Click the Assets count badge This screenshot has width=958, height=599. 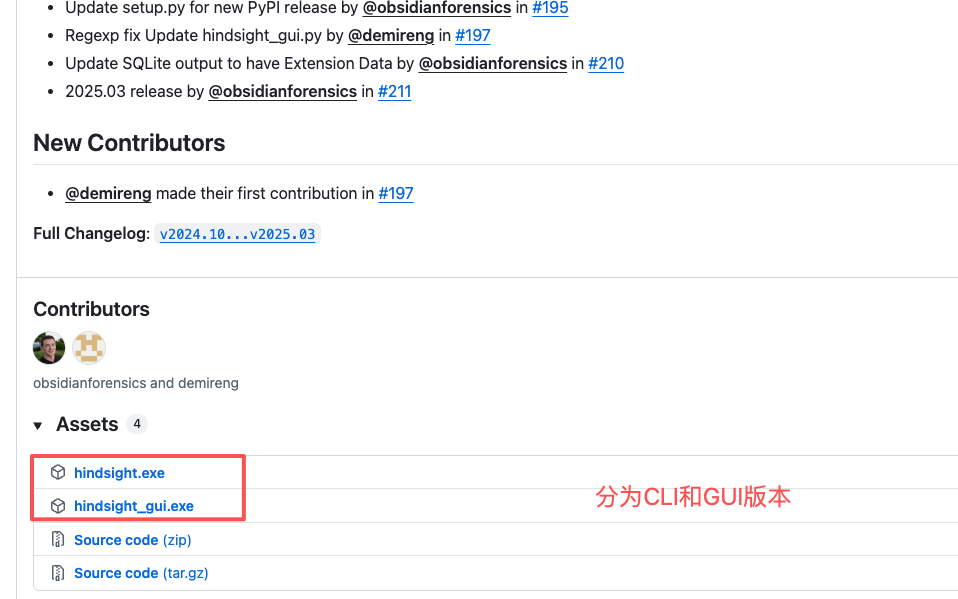137,424
